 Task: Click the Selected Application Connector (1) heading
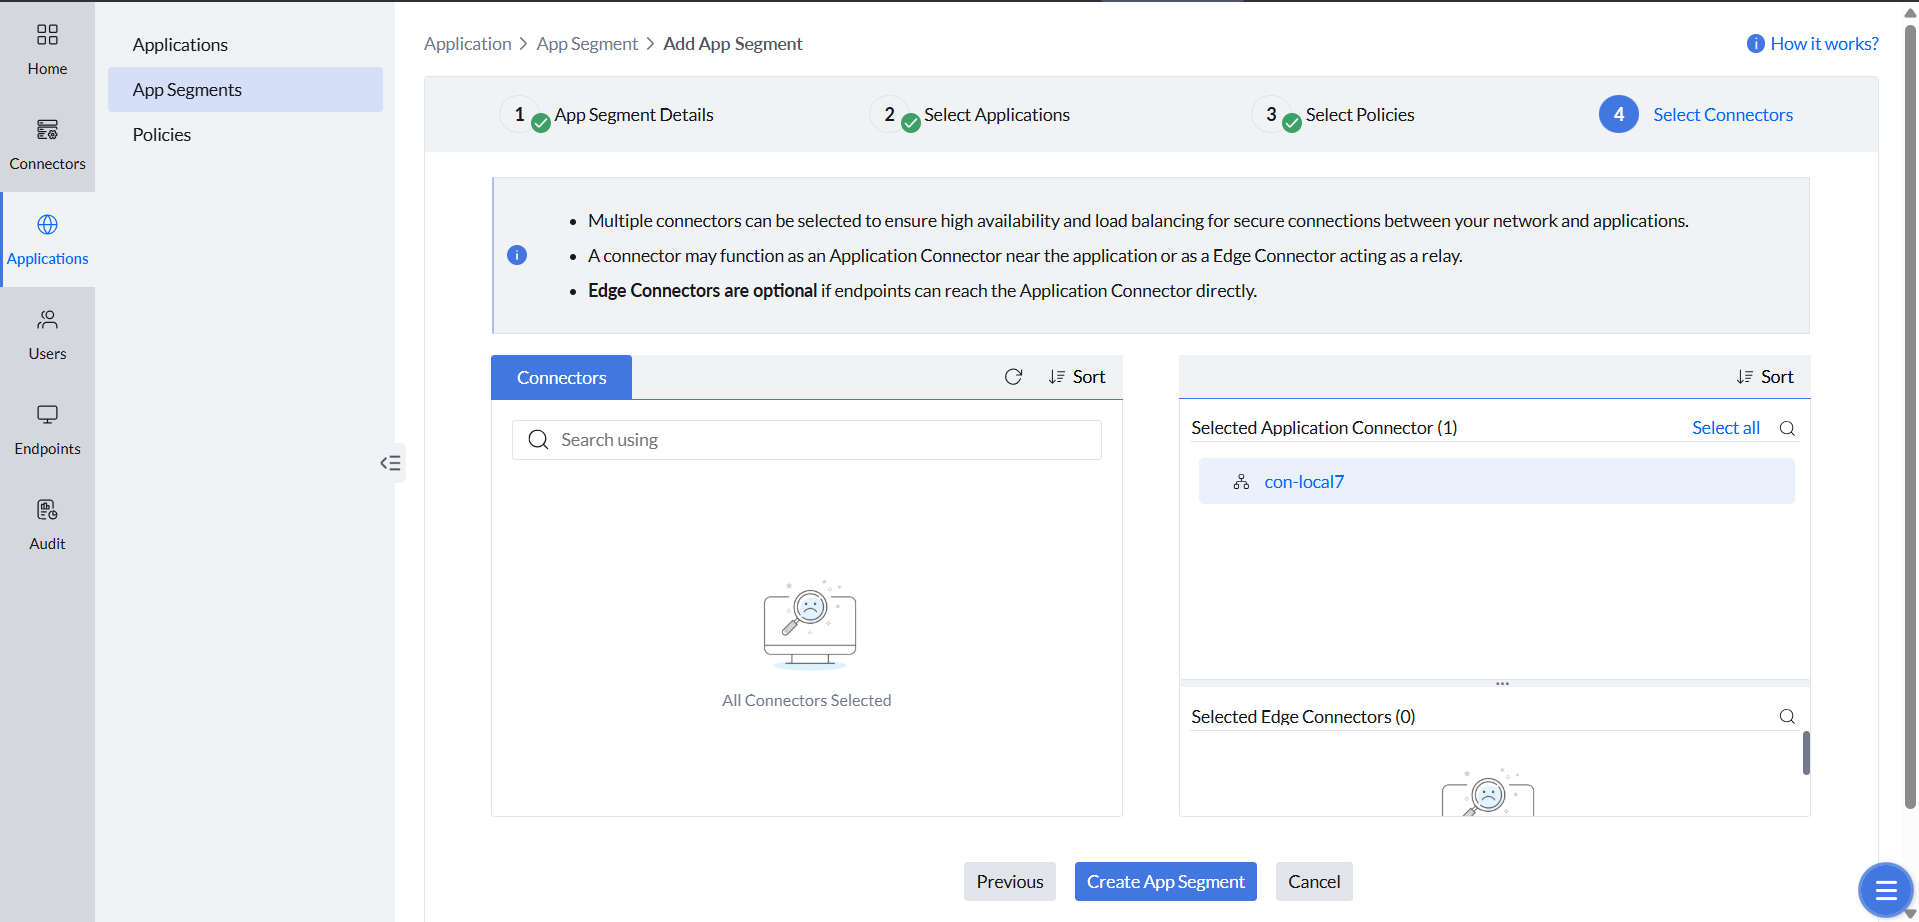pyautogui.click(x=1324, y=428)
